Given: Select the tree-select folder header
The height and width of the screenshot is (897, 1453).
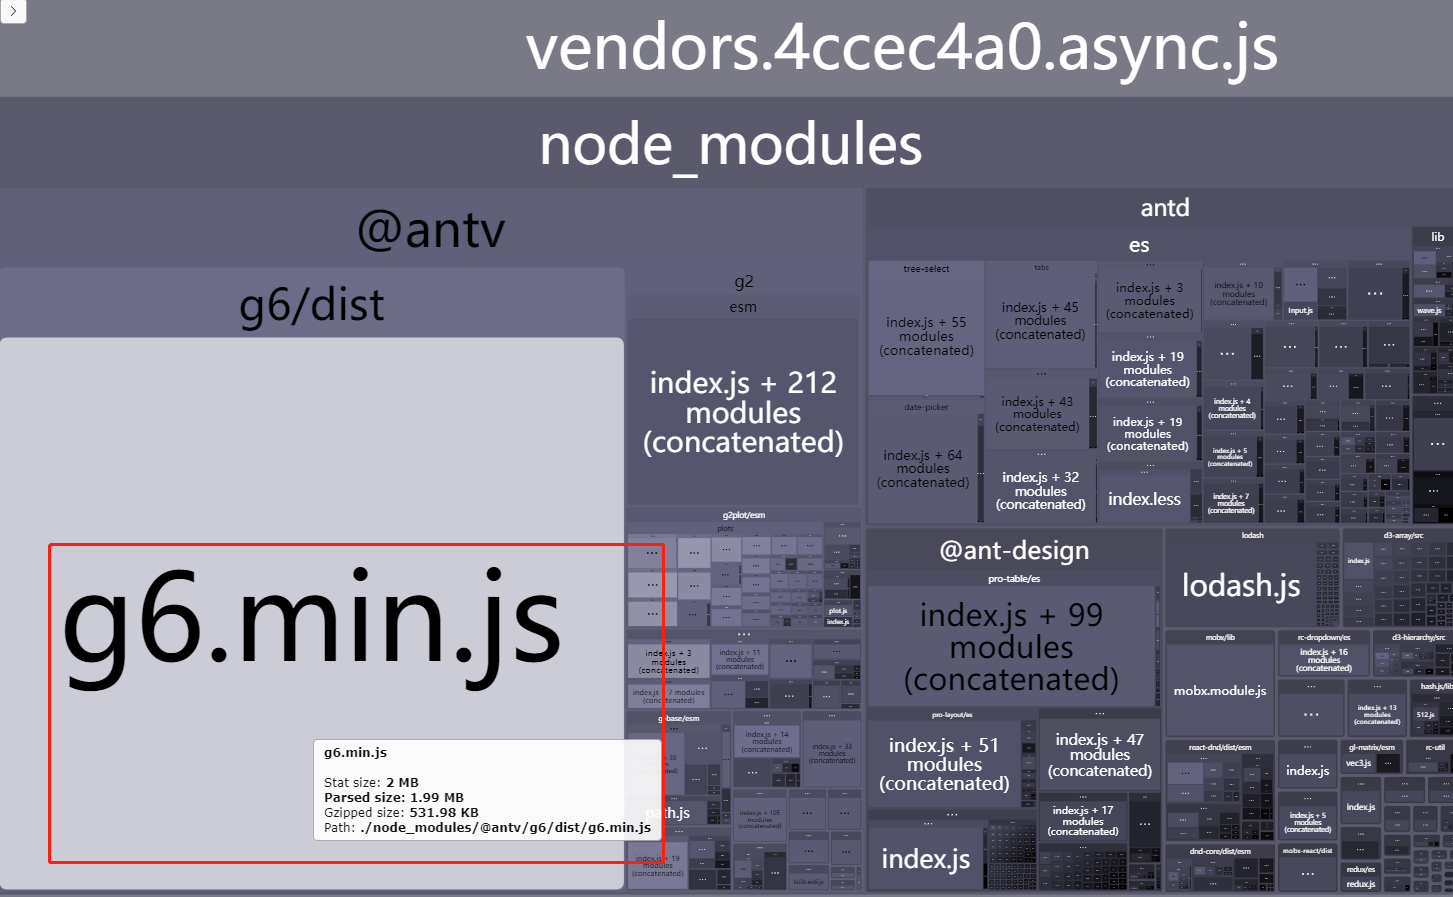Looking at the screenshot, I should pos(926,269).
